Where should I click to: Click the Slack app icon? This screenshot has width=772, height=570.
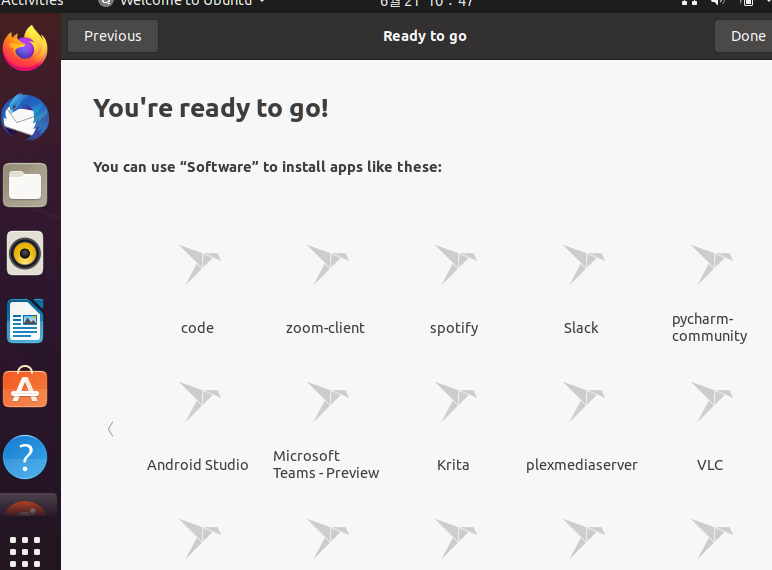583,264
